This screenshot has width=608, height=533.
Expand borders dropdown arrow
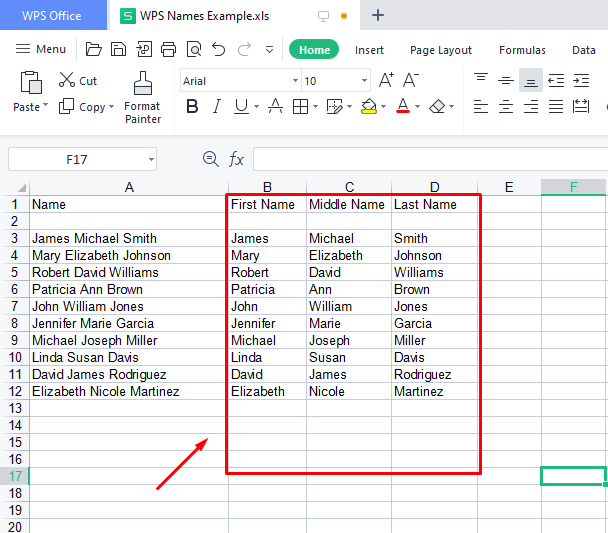pos(315,106)
